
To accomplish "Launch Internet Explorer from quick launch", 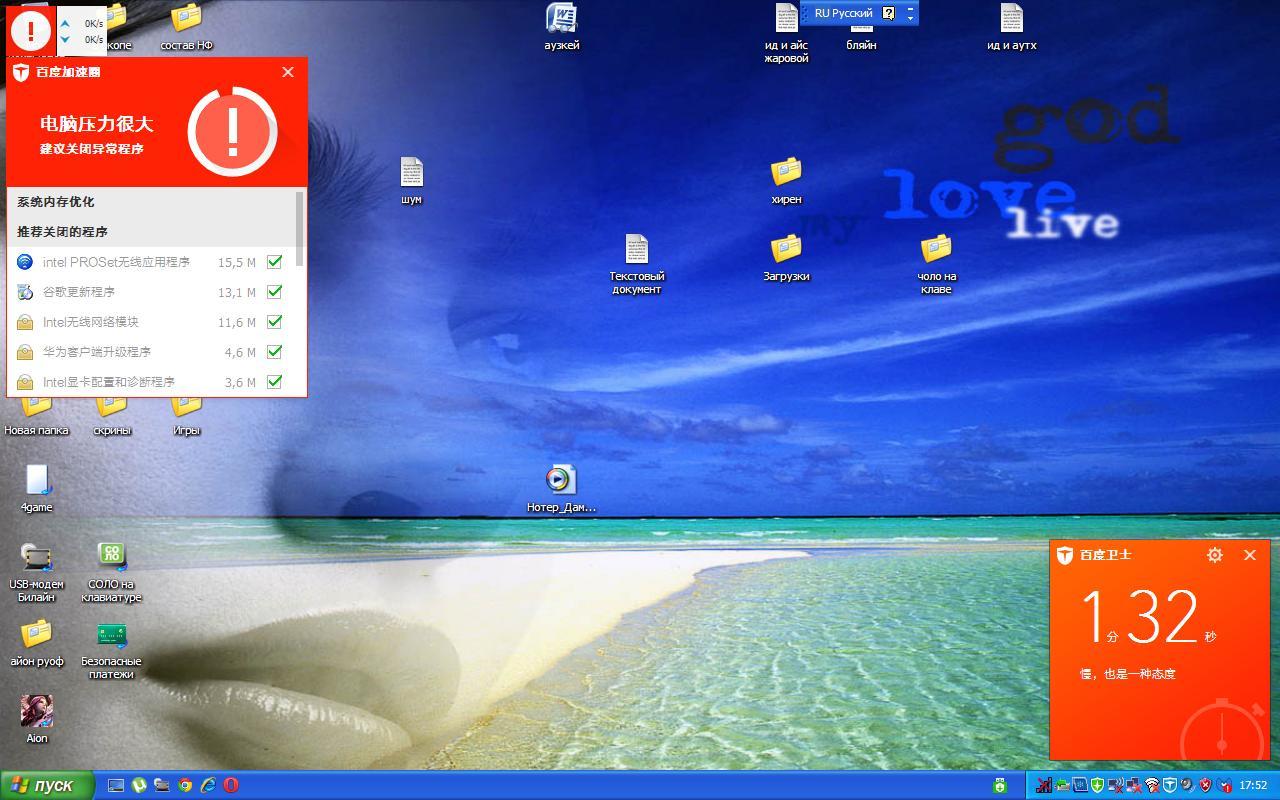I will [x=208, y=785].
